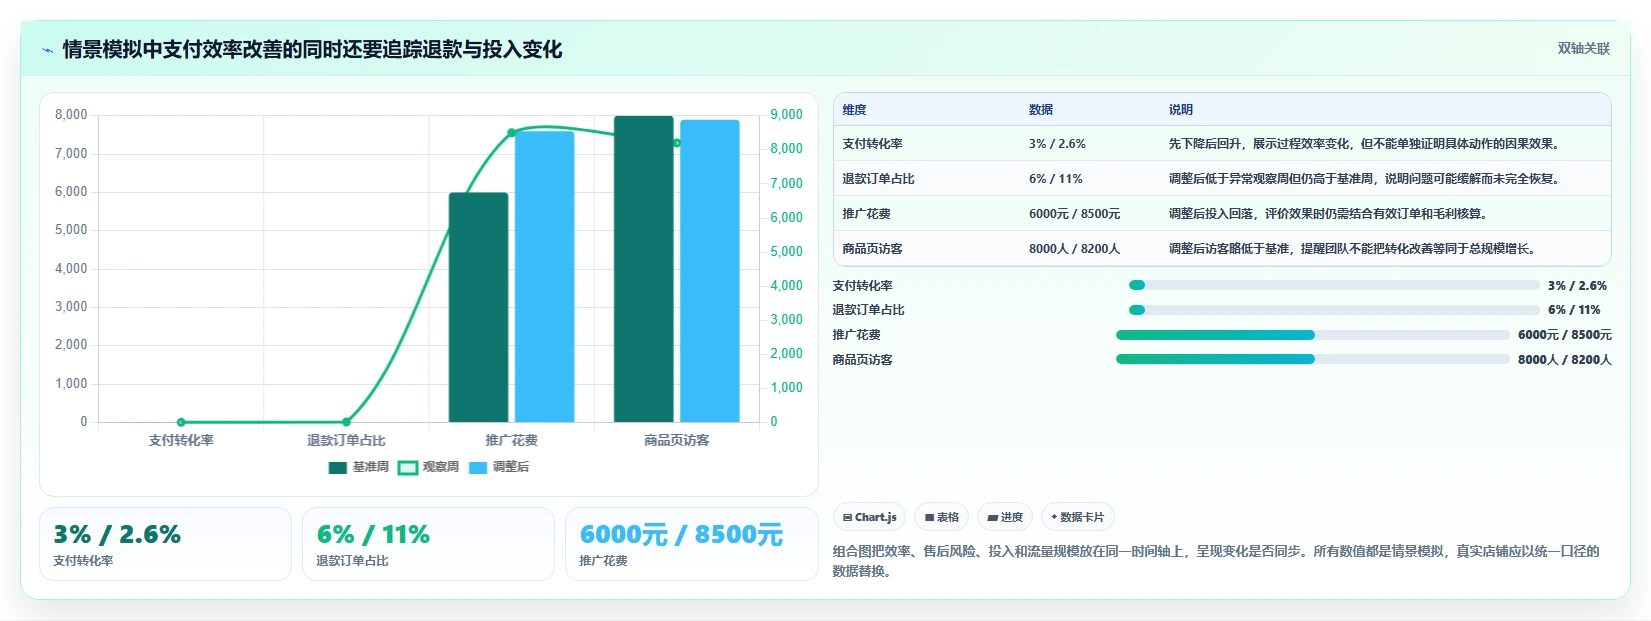Click the 9,000 right-axis tick label
The width and height of the screenshot is (1651, 621).
point(786,115)
